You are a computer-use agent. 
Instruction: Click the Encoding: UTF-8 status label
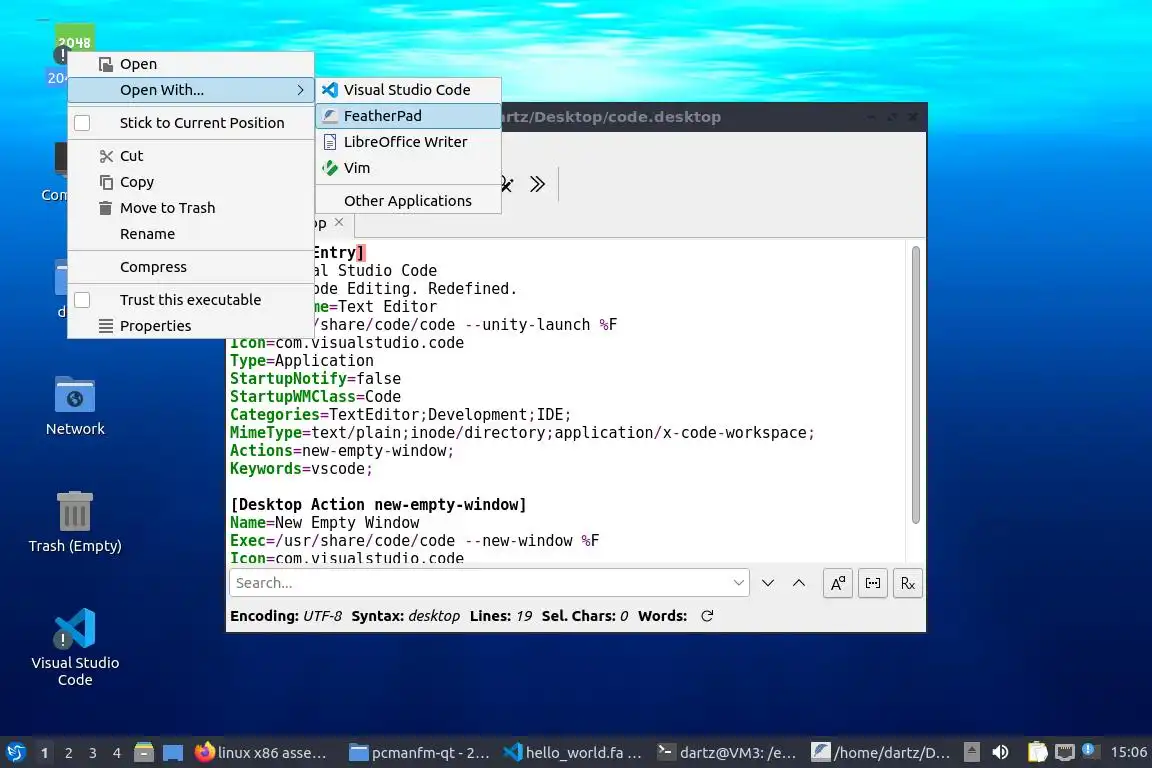pyautogui.click(x=286, y=616)
